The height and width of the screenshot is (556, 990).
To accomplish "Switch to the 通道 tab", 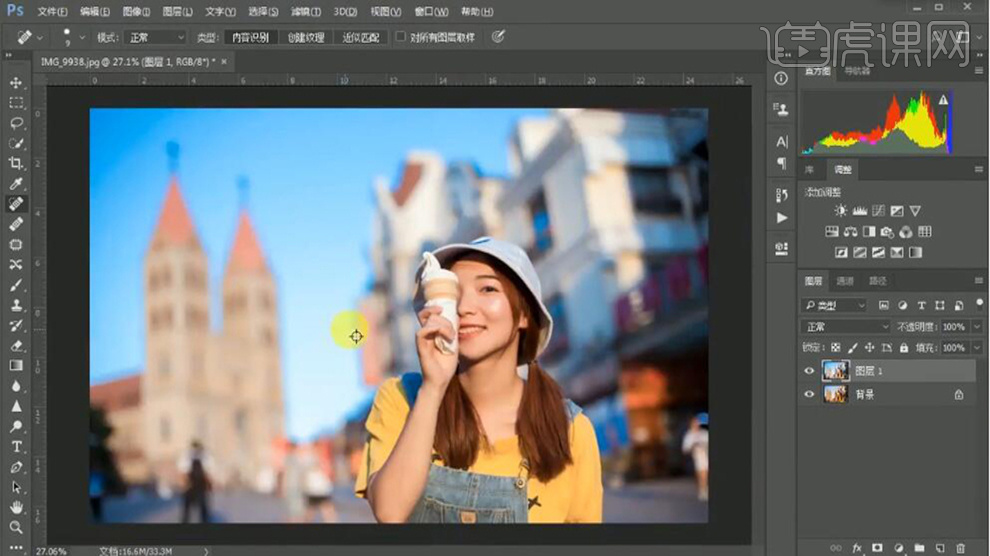I will 845,281.
